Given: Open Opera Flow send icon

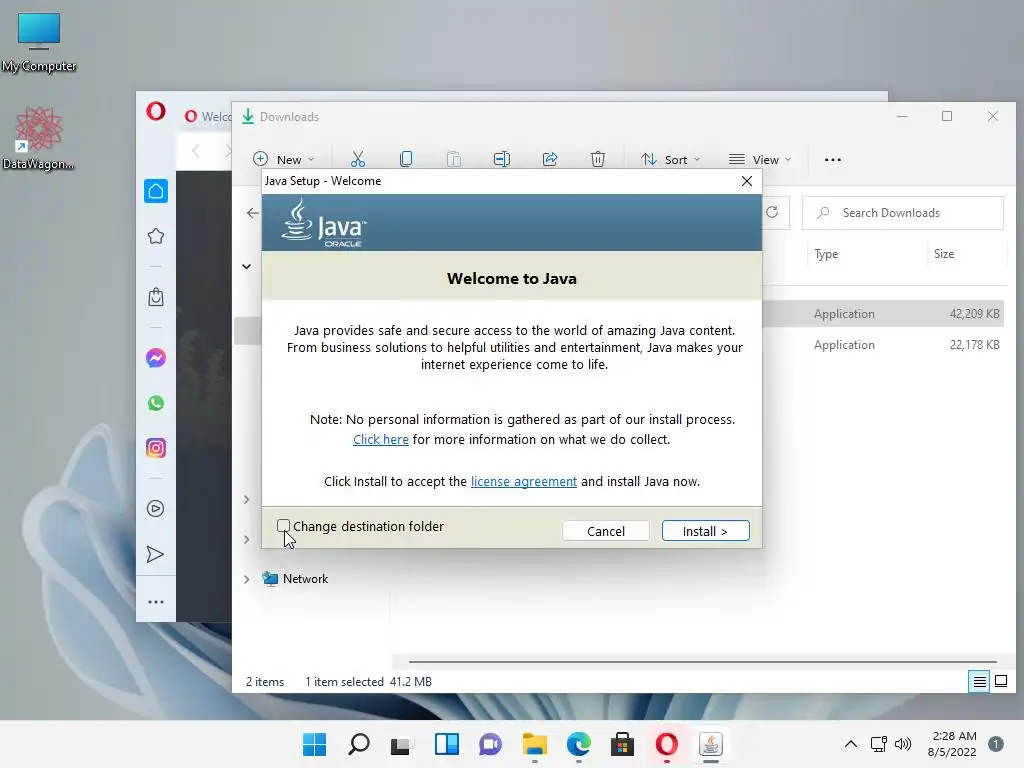Looking at the screenshot, I should click(x=155, y=554).
